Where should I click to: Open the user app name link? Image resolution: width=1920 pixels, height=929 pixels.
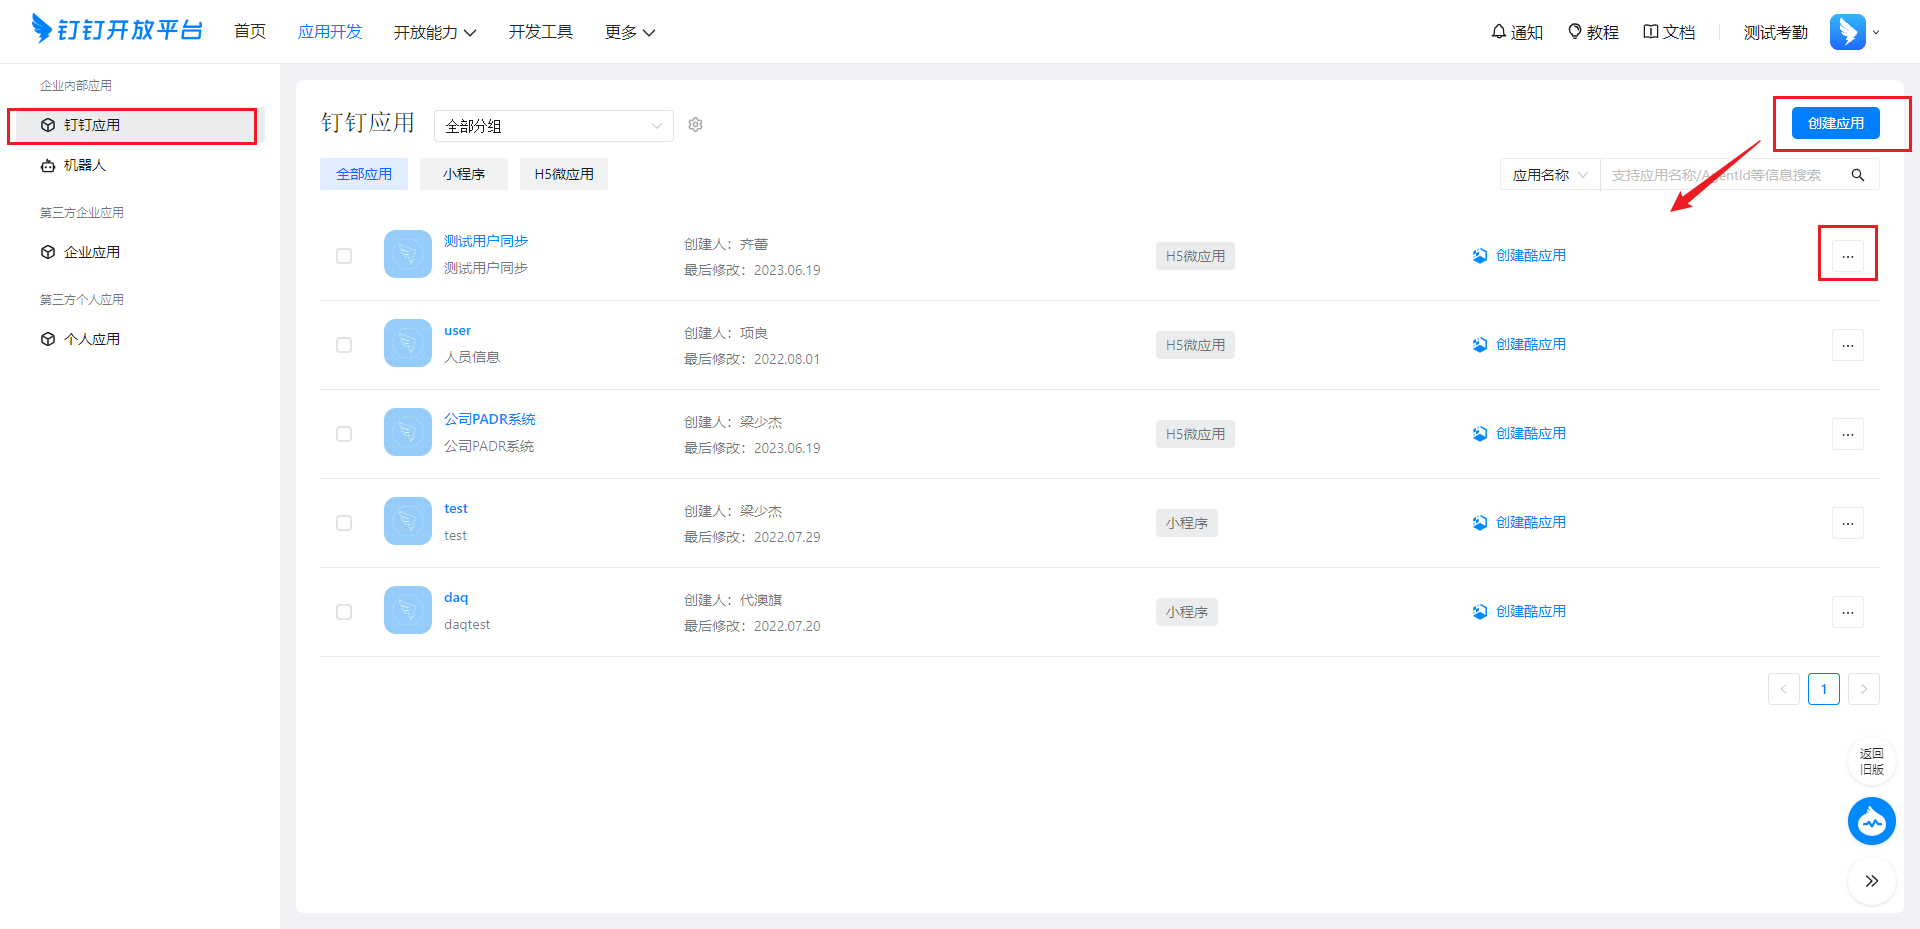pos(457,330)
